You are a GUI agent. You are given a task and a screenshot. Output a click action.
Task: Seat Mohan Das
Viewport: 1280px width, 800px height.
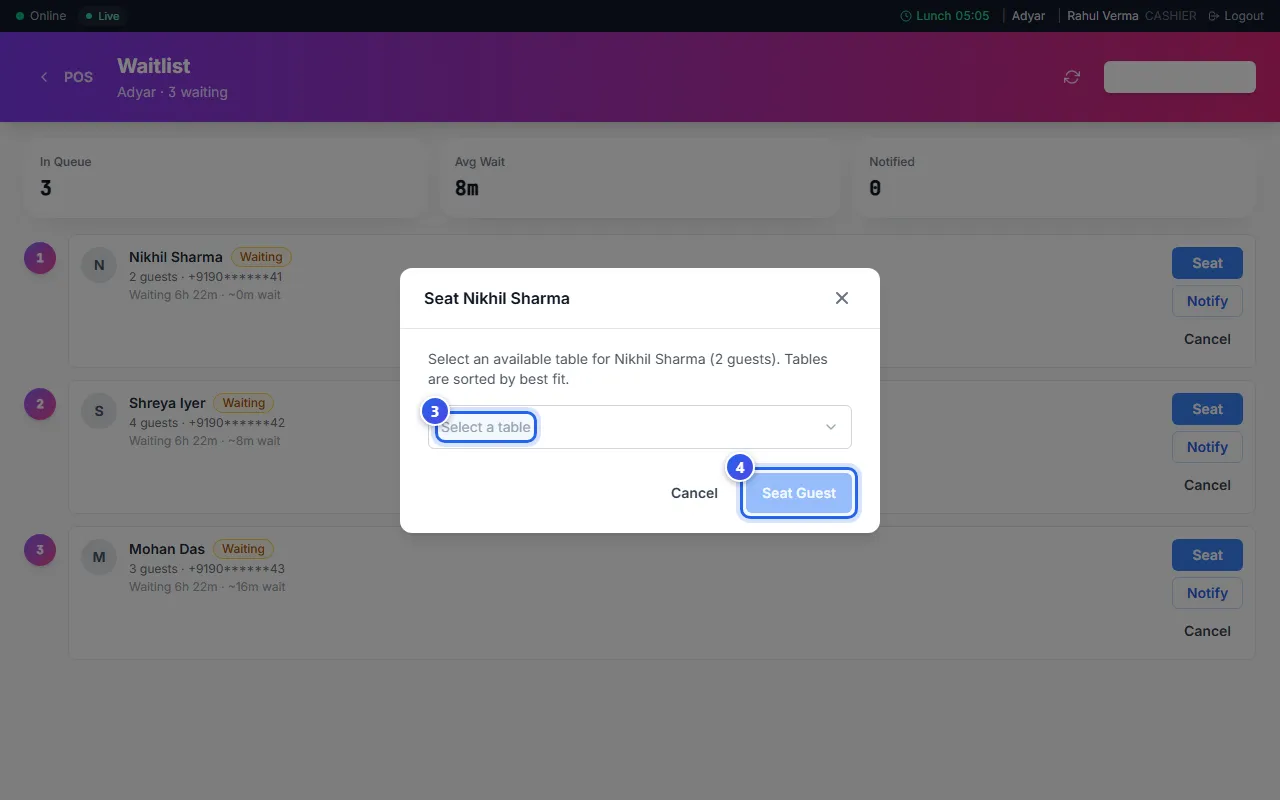[x=1207, y=555]
